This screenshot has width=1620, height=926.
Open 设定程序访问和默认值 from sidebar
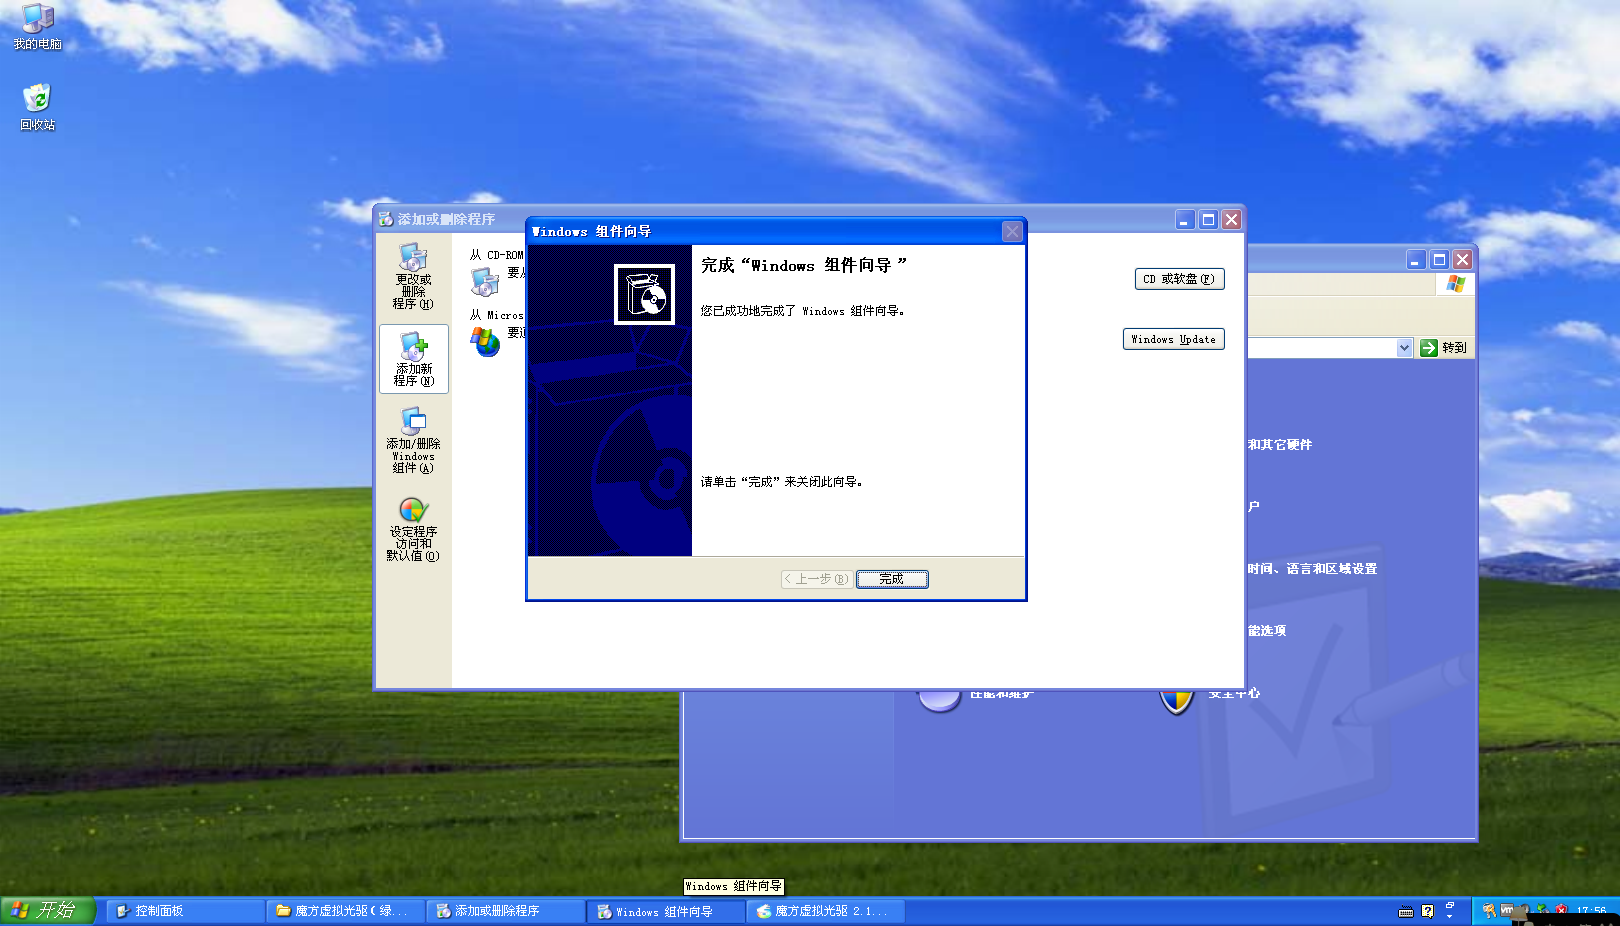pos(413,530)
